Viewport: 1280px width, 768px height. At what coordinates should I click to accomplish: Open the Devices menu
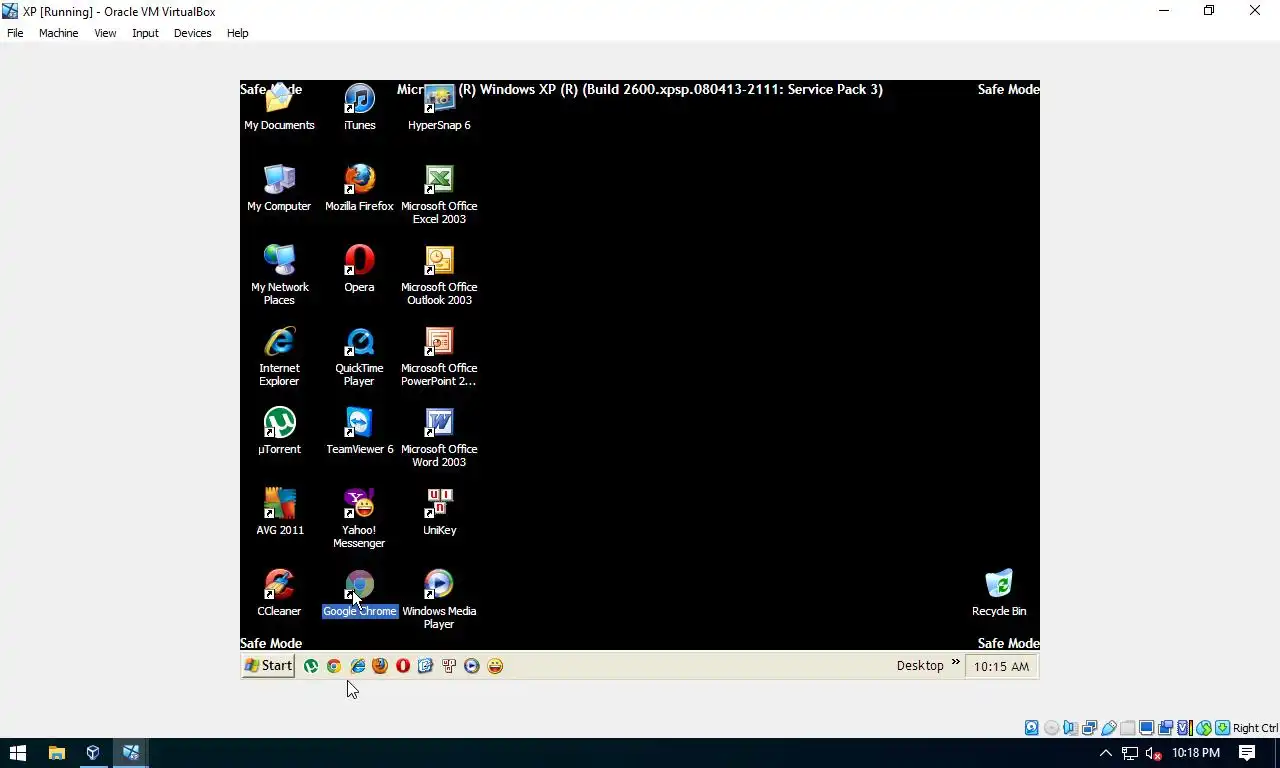(x=192, y=33)
